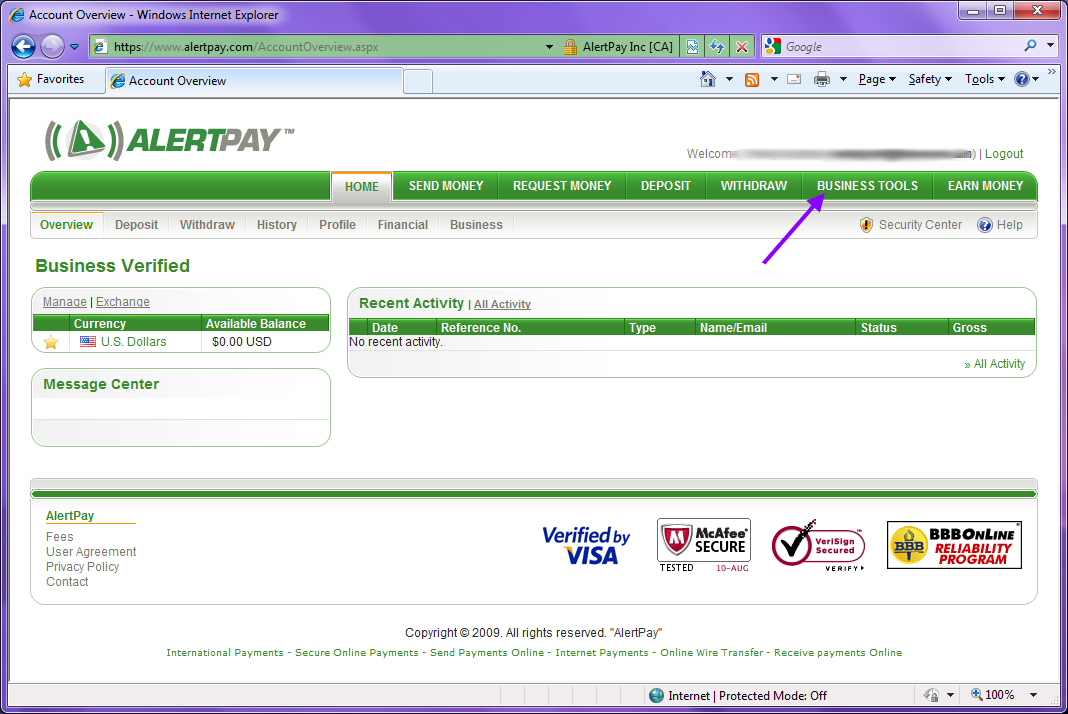Open the Profile sub-tab

337,225
